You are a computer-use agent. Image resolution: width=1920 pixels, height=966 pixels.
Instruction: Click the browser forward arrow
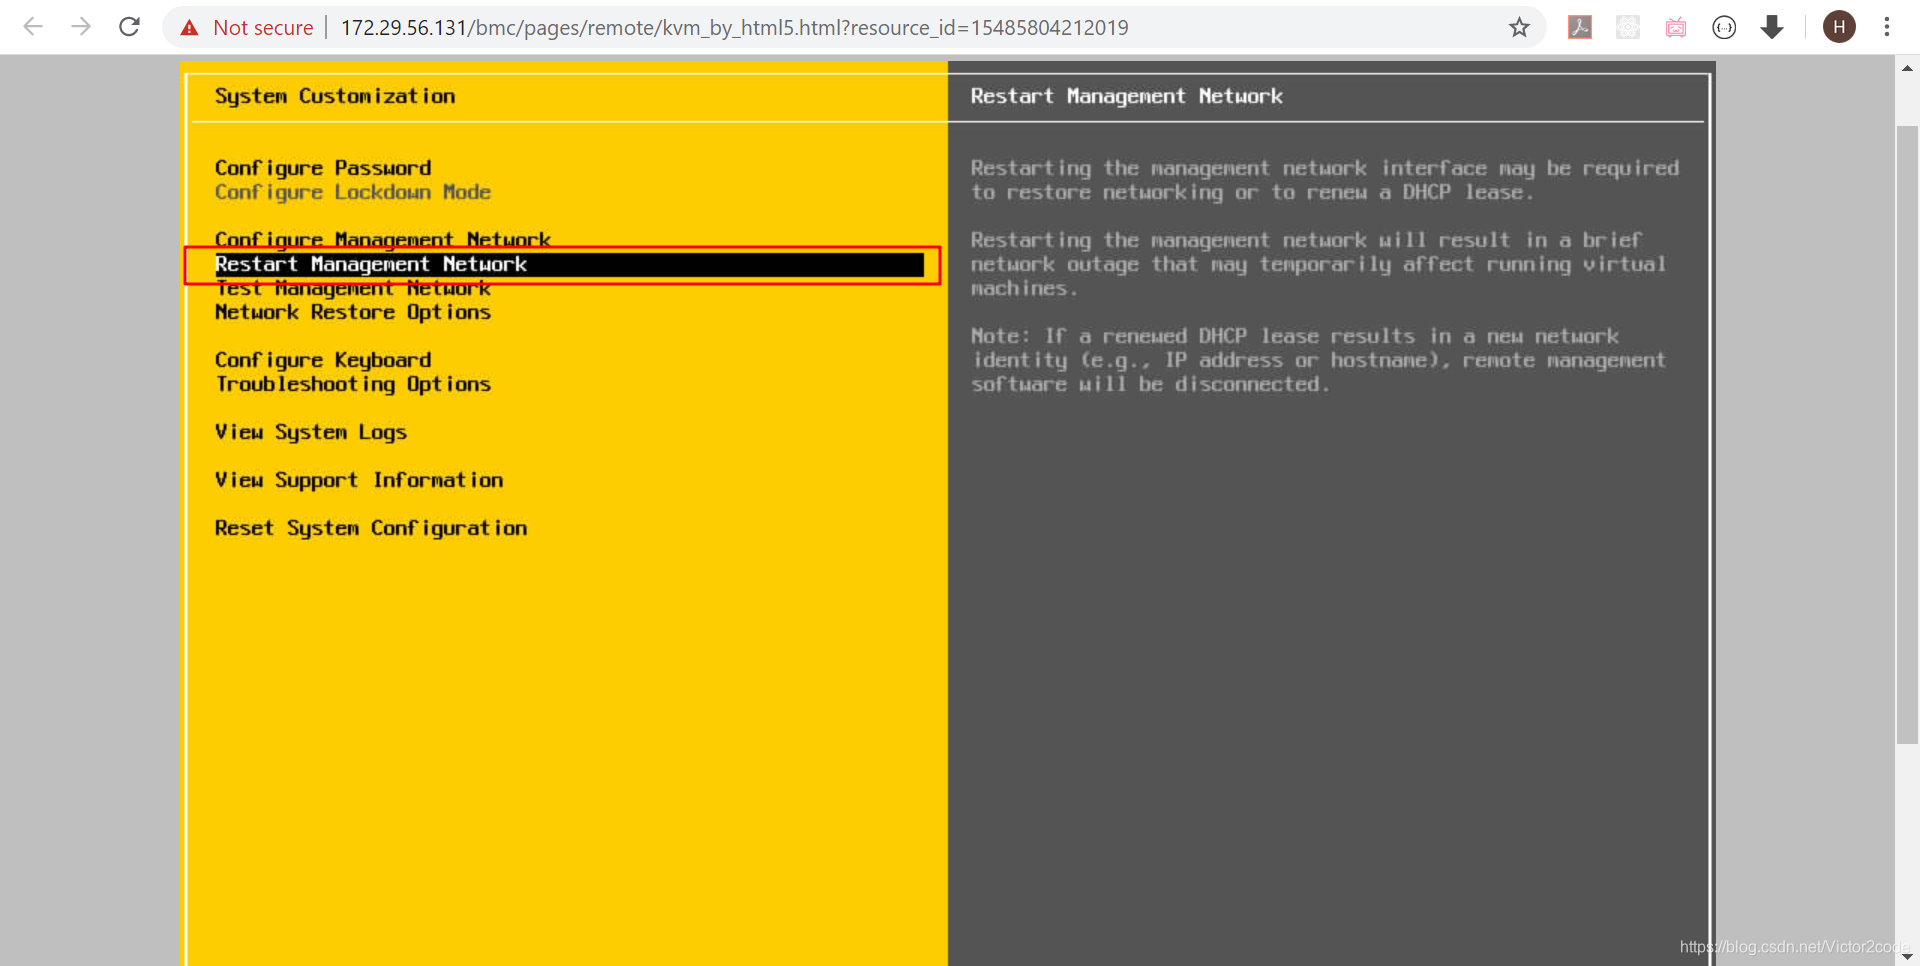(x=81, y=27)
